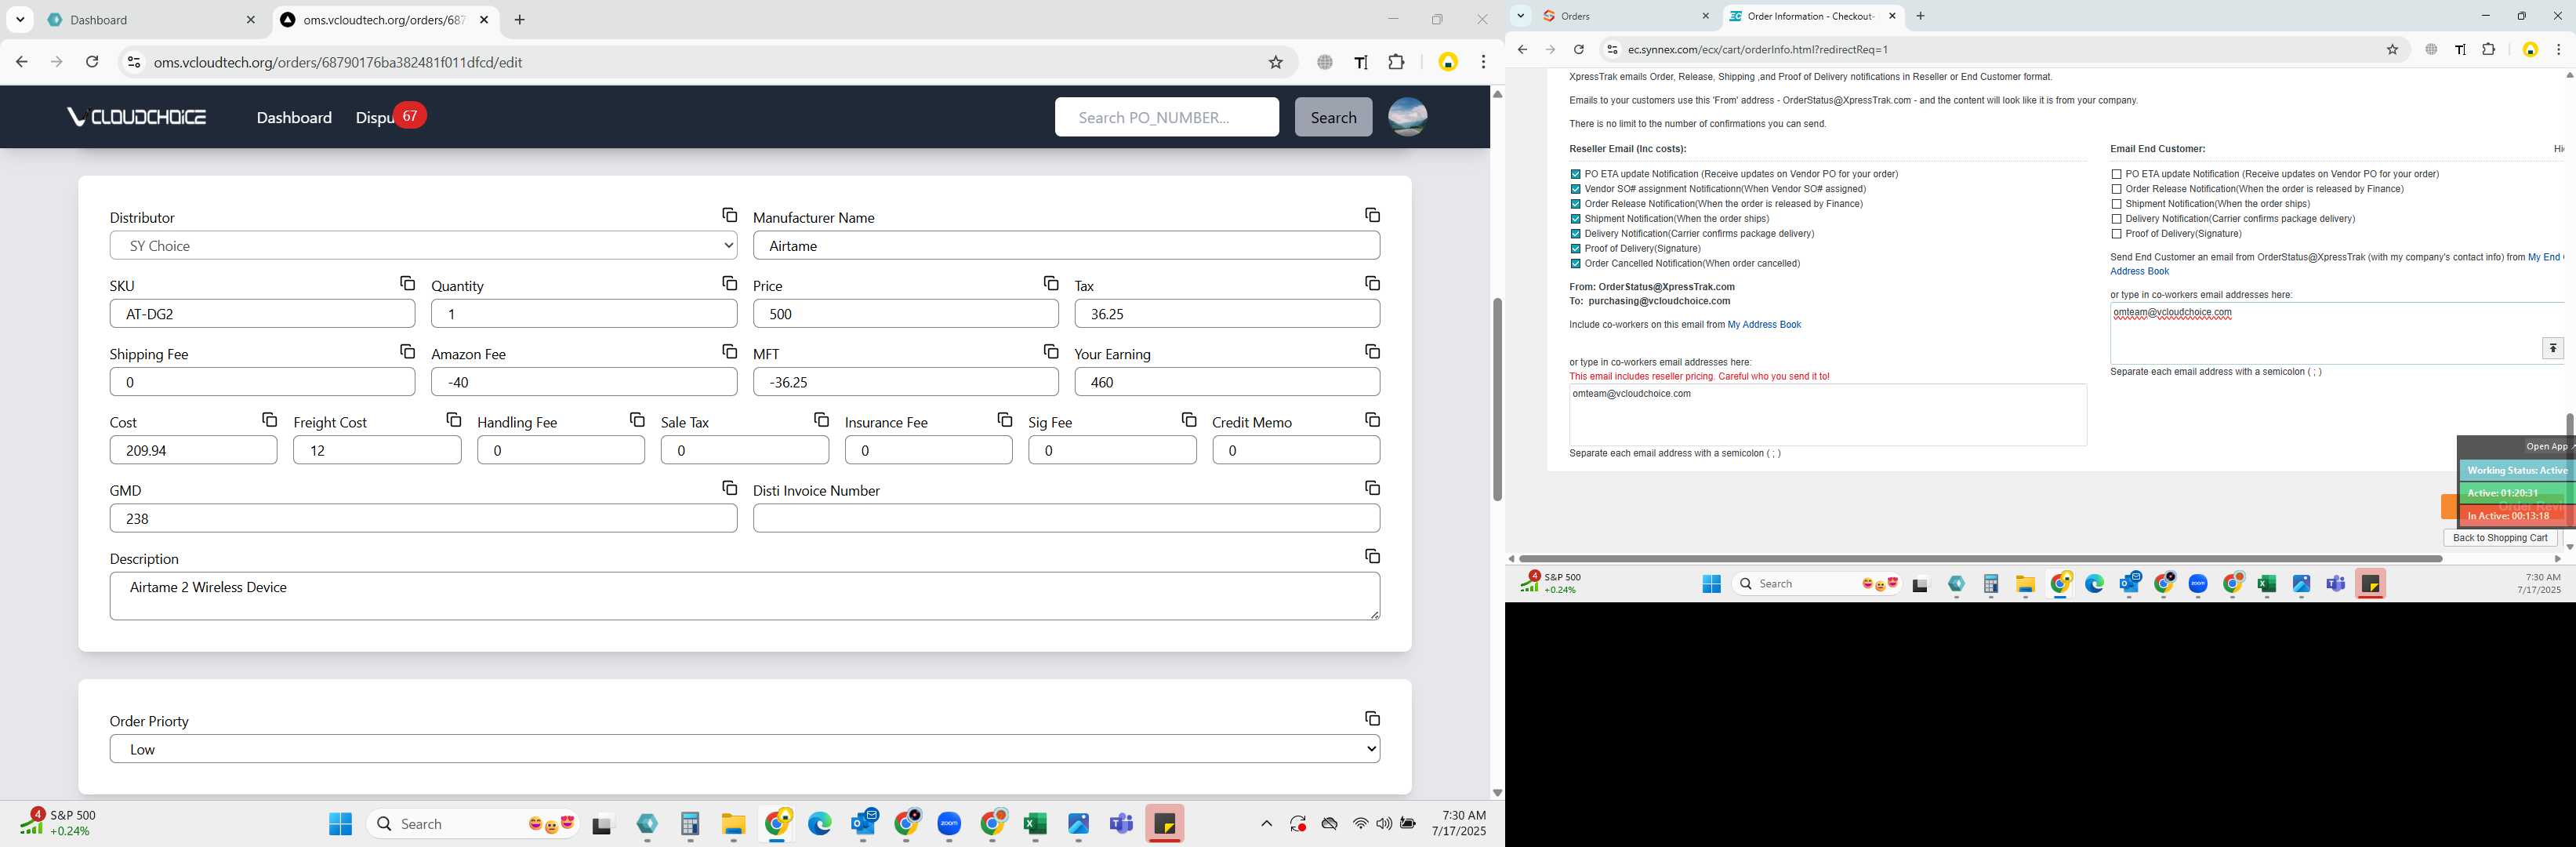Click the OMS browser address bar URL

(338, 62)
